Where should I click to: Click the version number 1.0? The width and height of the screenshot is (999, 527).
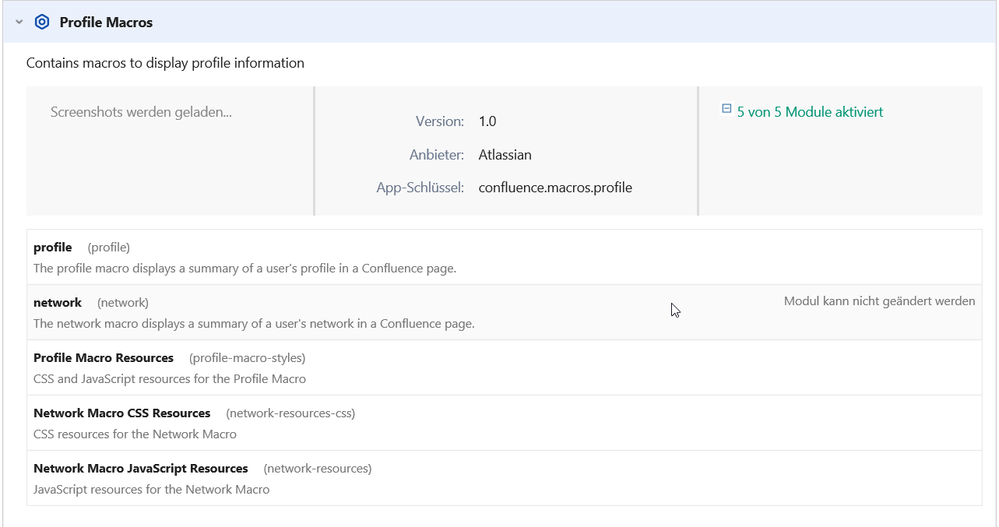coord(487,122)
